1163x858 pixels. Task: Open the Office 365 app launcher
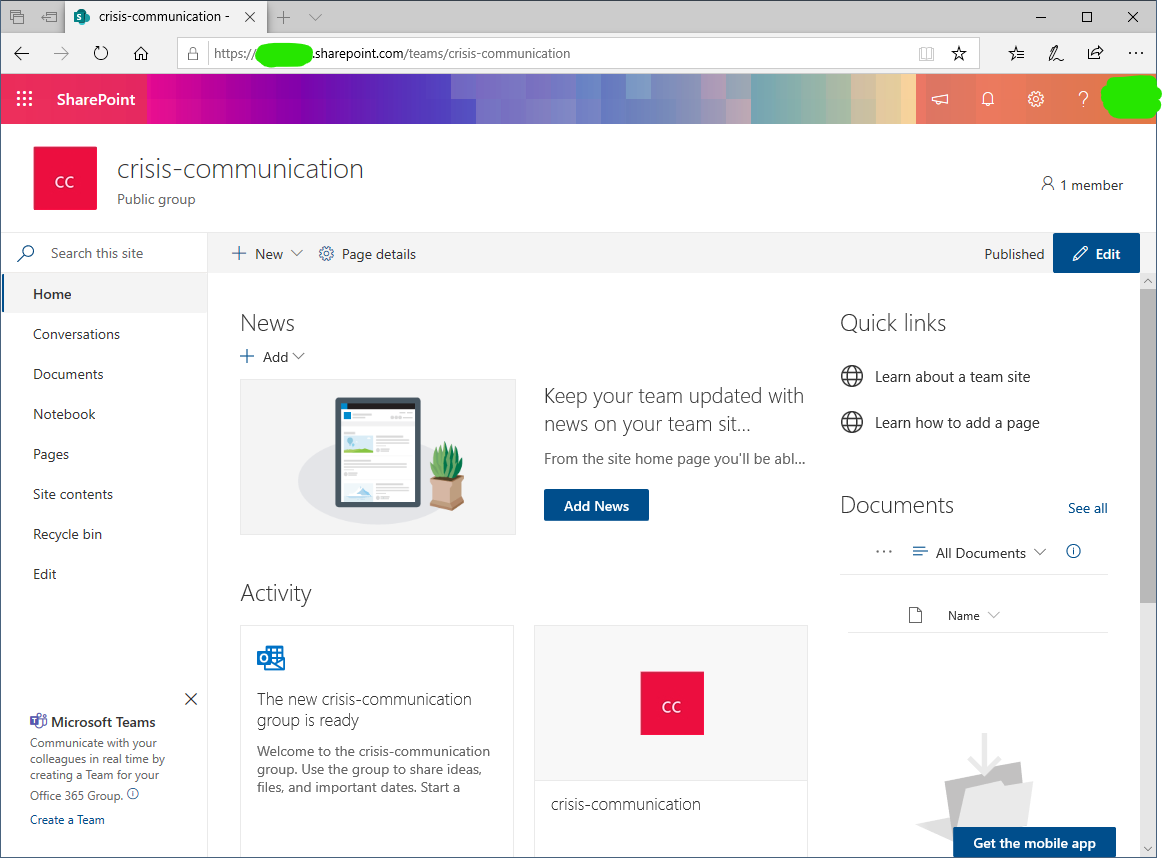coord(23,98)
